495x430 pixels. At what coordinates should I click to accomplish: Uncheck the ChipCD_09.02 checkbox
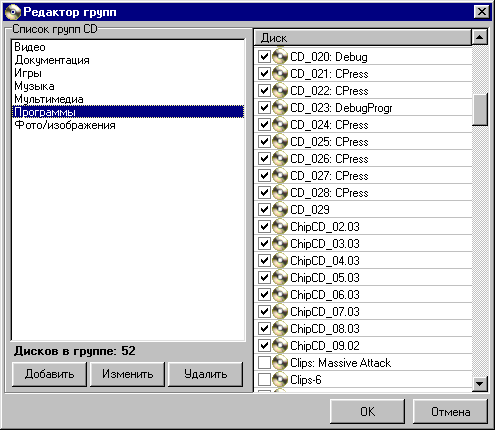(264, 346)
